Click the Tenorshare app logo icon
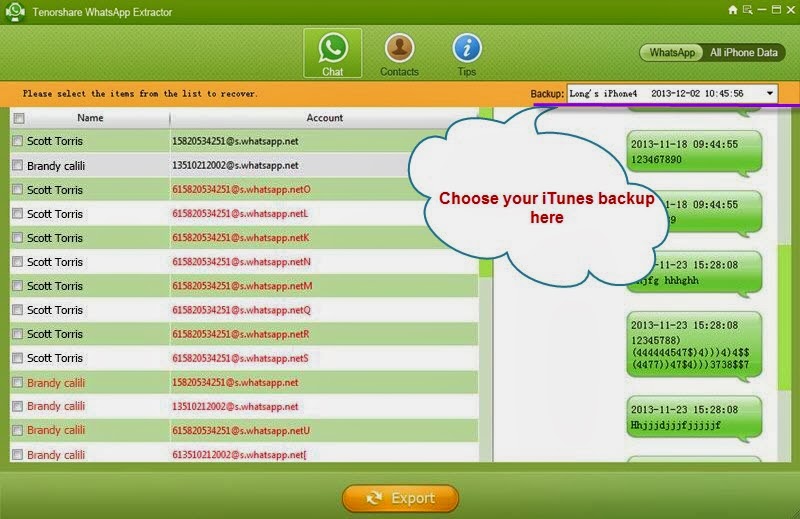800x519 pixels. [x=15, y=12]
